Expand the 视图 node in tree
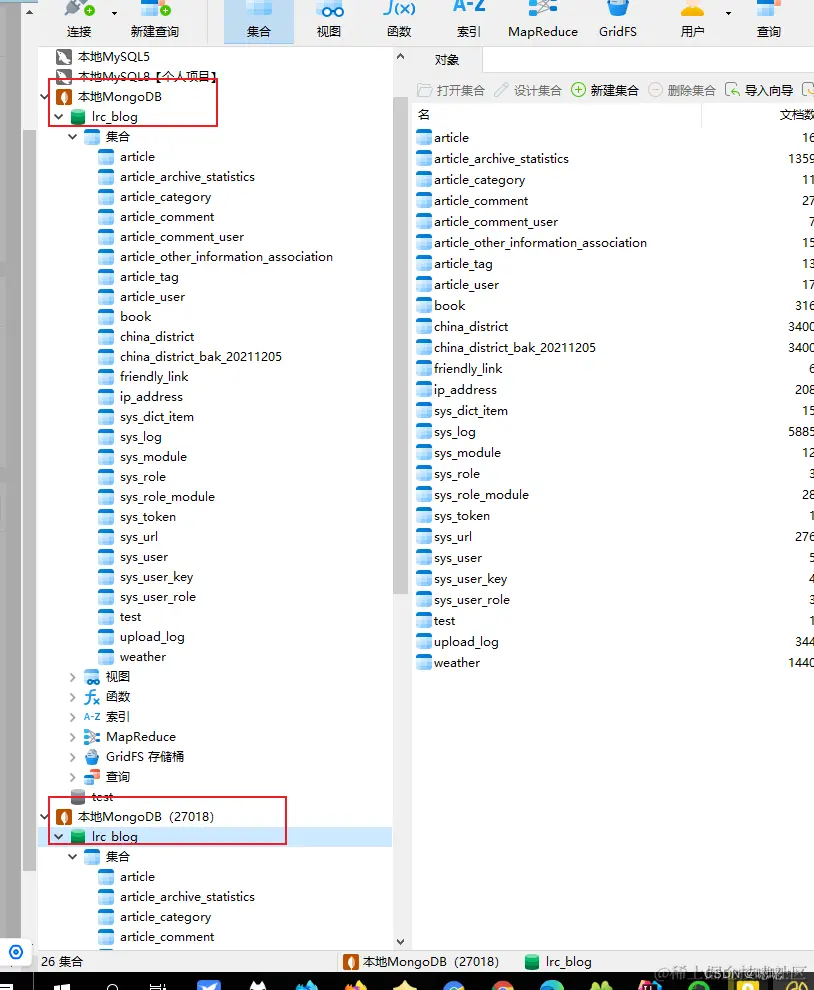 (x=73, y=677)
